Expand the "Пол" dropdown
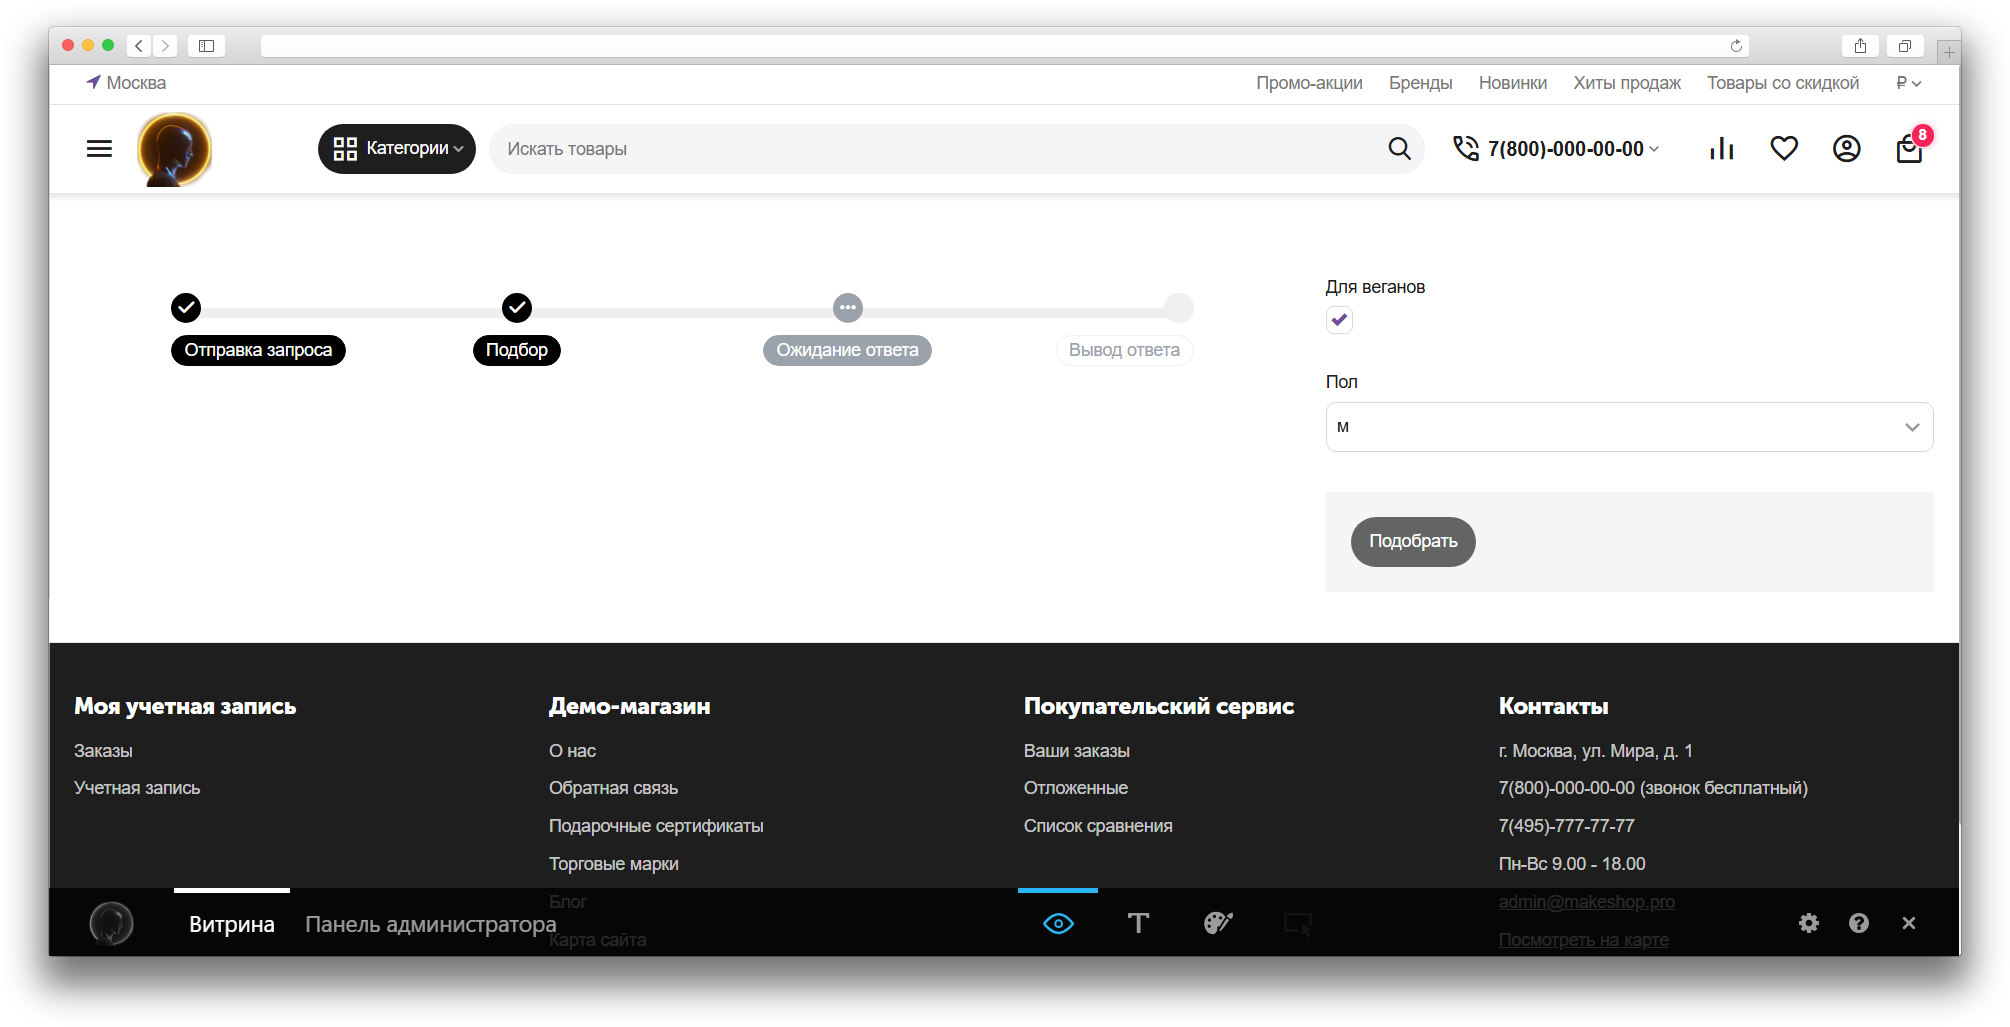The image size is (2010, 1027). 1628,427
